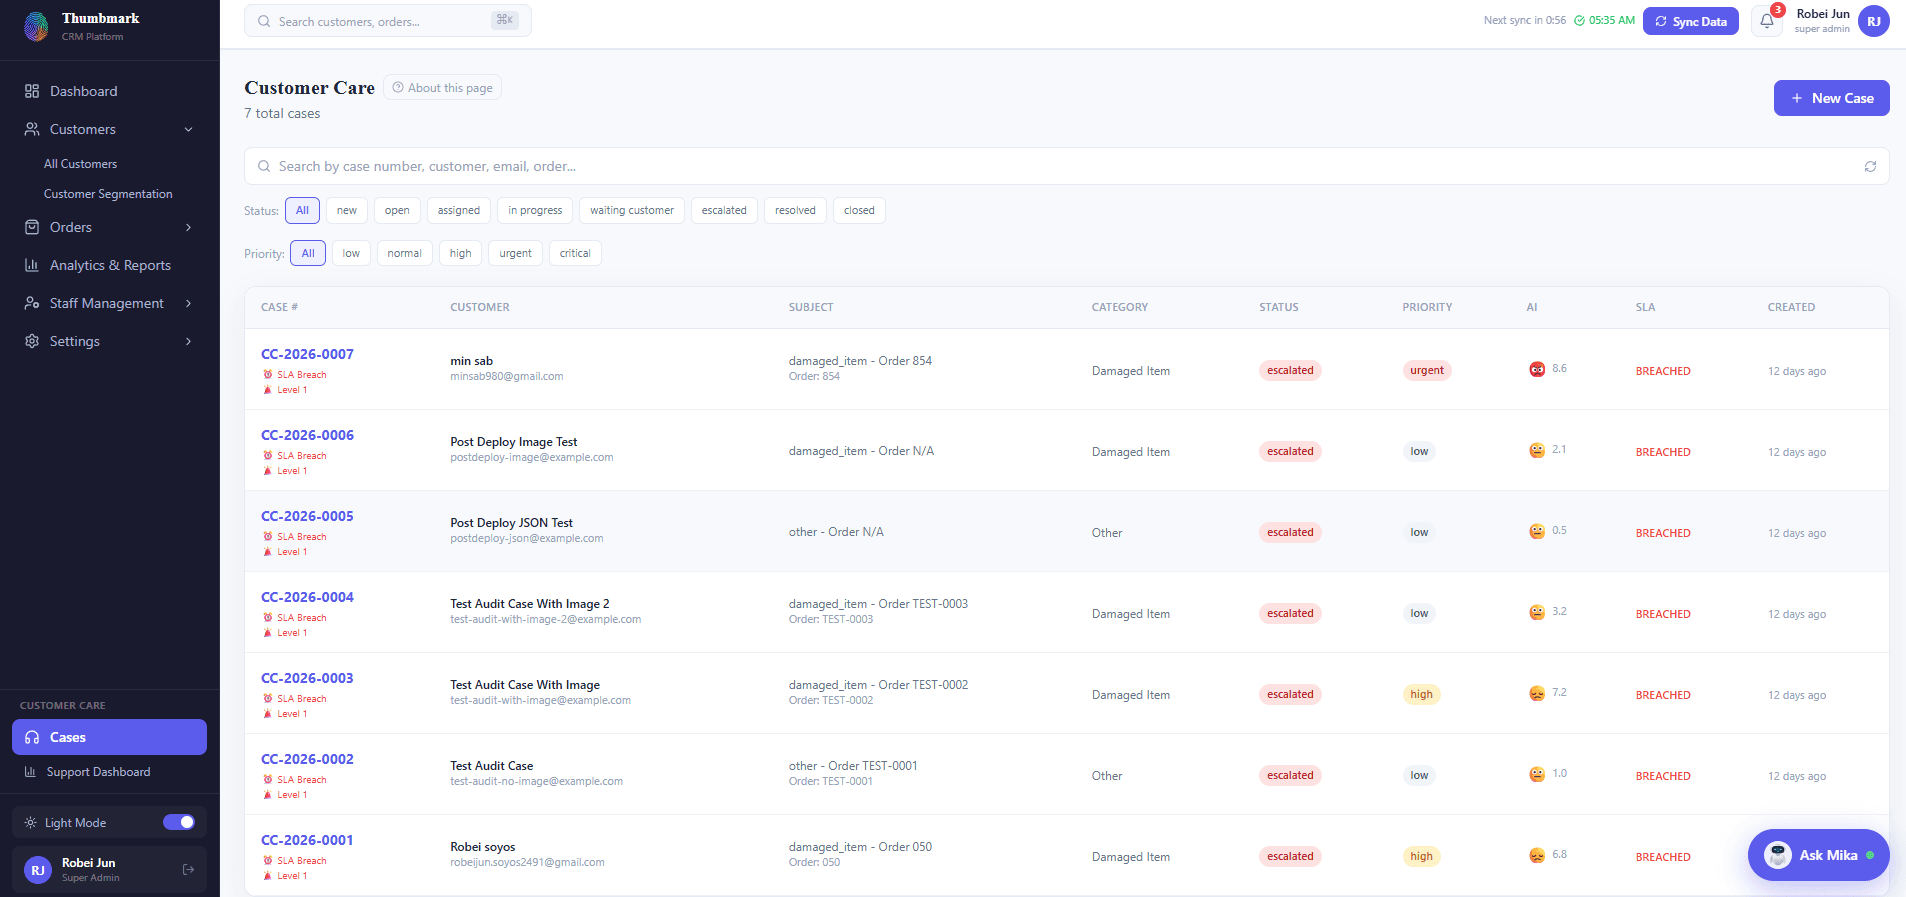Click the global search customers field
Image resolution: width=1906 pixels, height=897 pixels.
click(x=388, y=21)
